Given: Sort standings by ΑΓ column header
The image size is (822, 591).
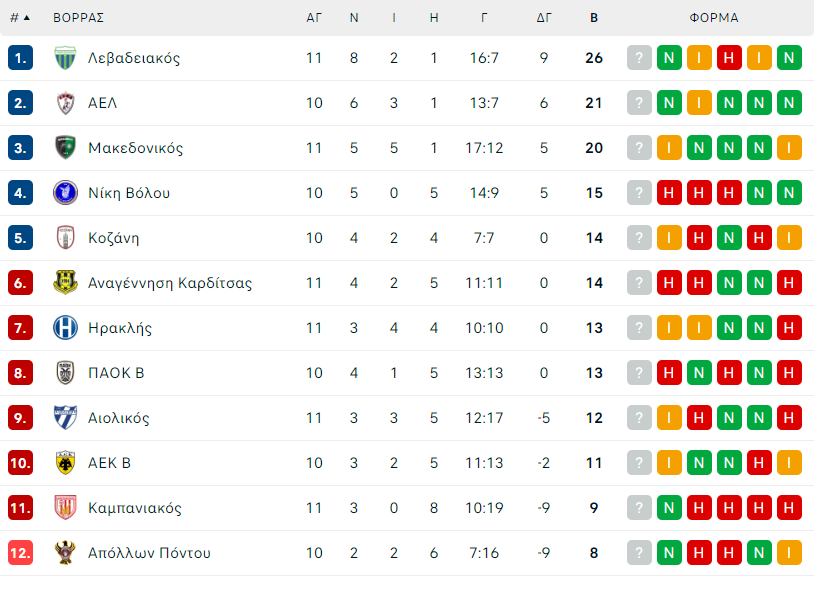Looking at the screenshot, I should tap(314, 18).
